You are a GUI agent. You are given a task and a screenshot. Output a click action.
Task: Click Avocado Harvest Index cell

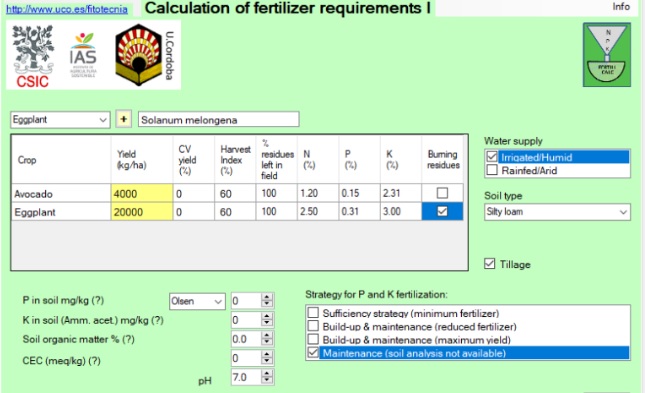(235, 193)
